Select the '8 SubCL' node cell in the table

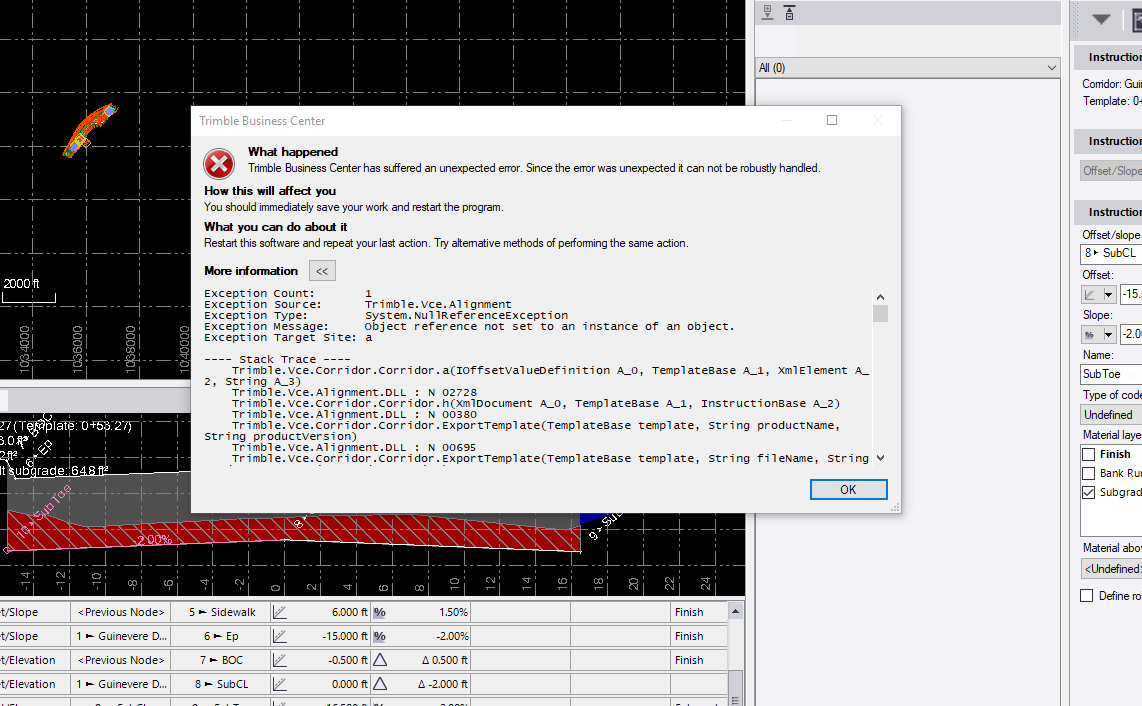(221, 684)
